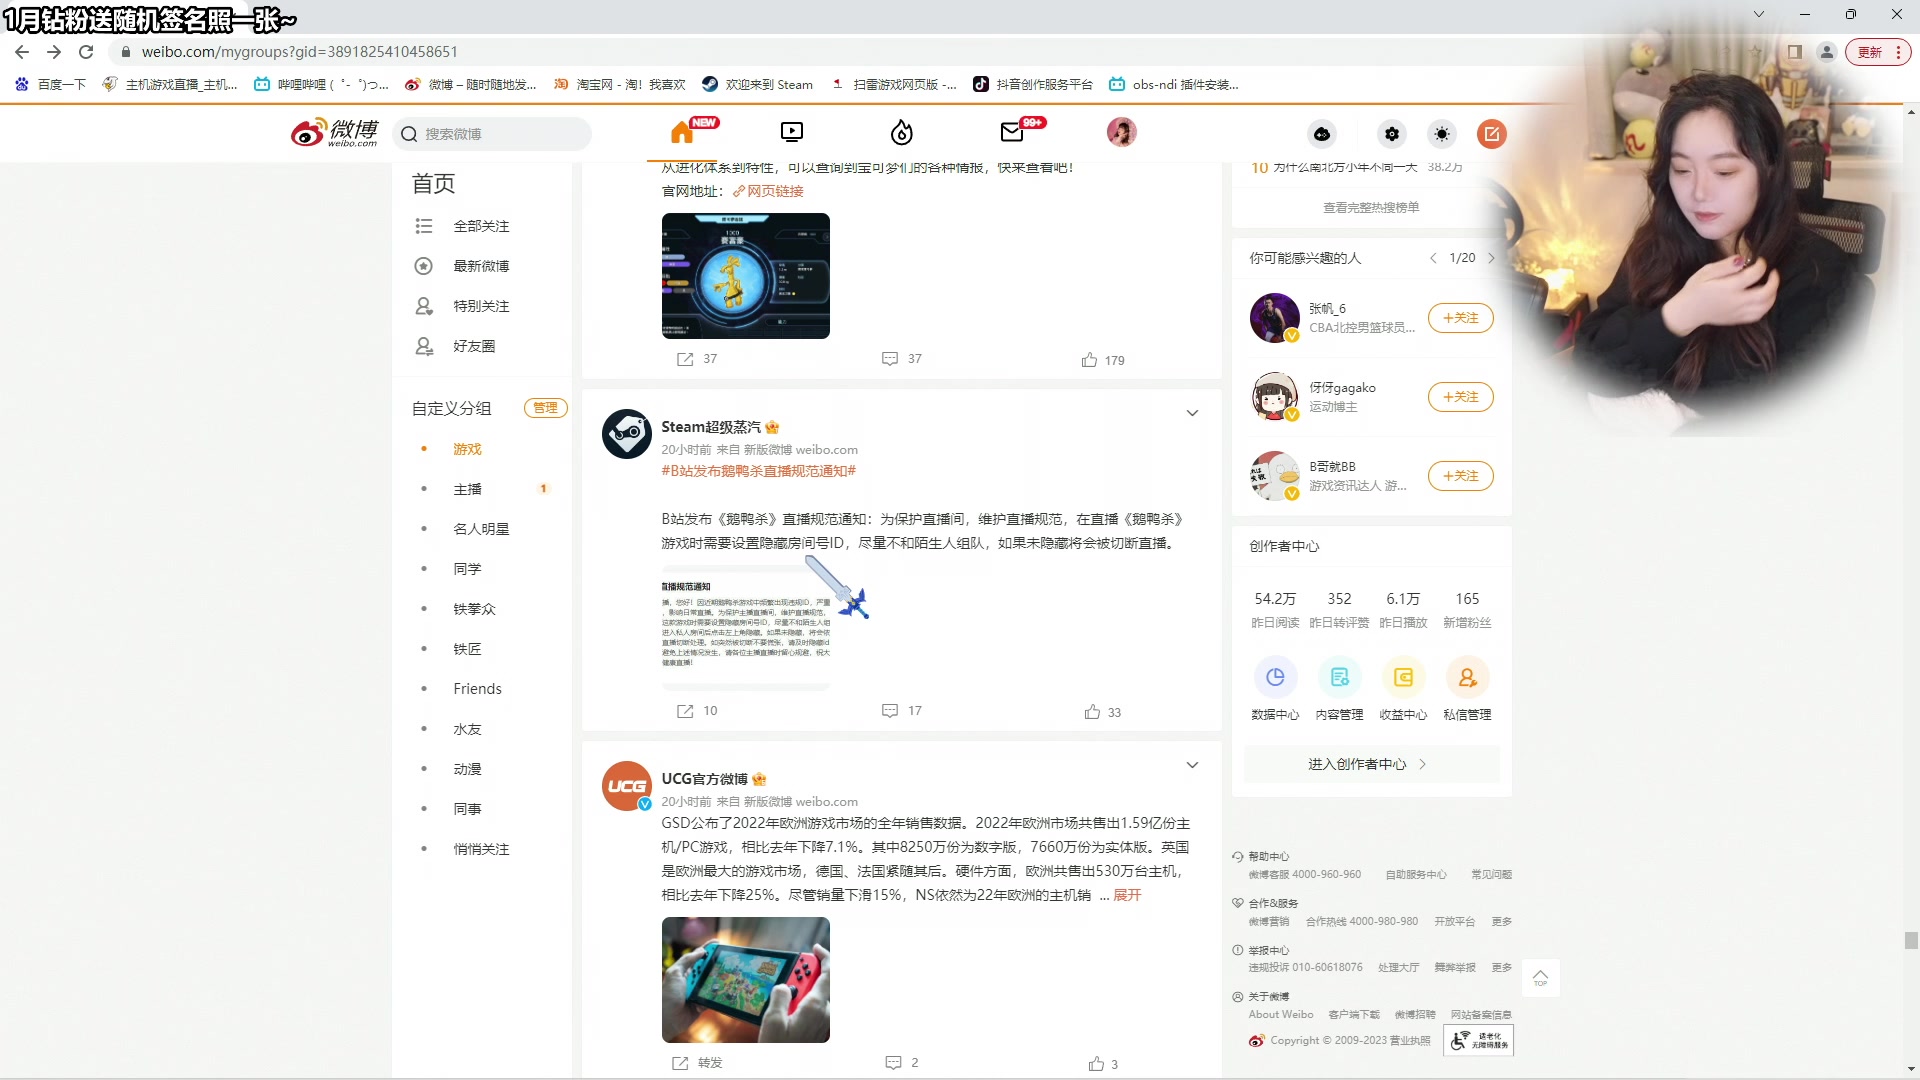Open 数据中心 icon in creator center
The height and width of the screenshot is (1080, 1920).
click(1275, 678)
